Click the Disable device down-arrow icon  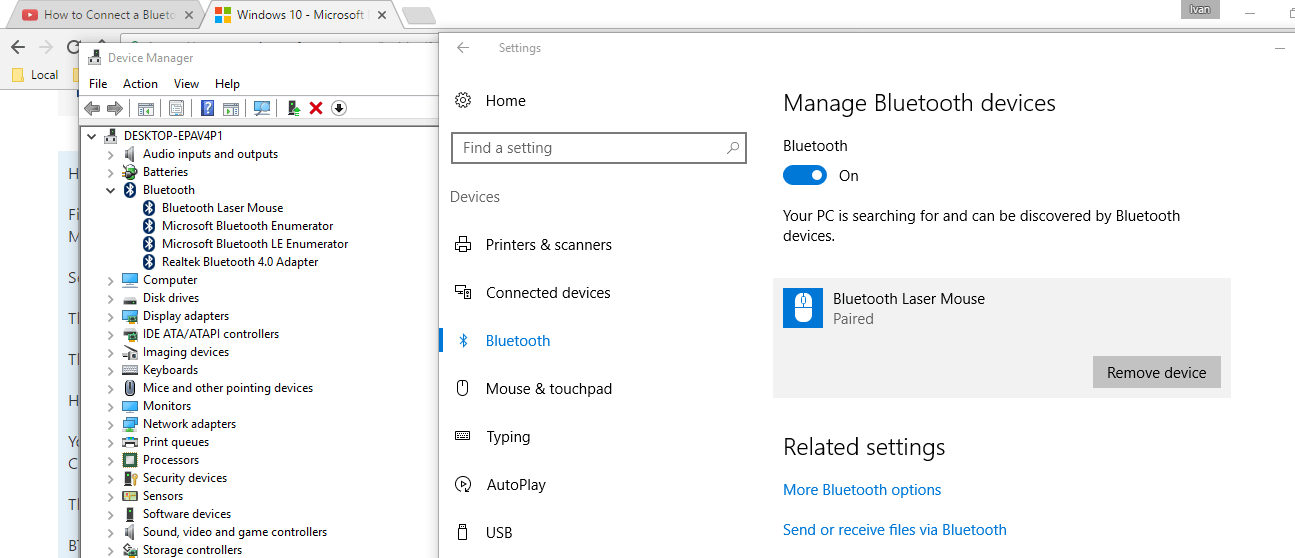pyautogui.click(x=339, y=108)
